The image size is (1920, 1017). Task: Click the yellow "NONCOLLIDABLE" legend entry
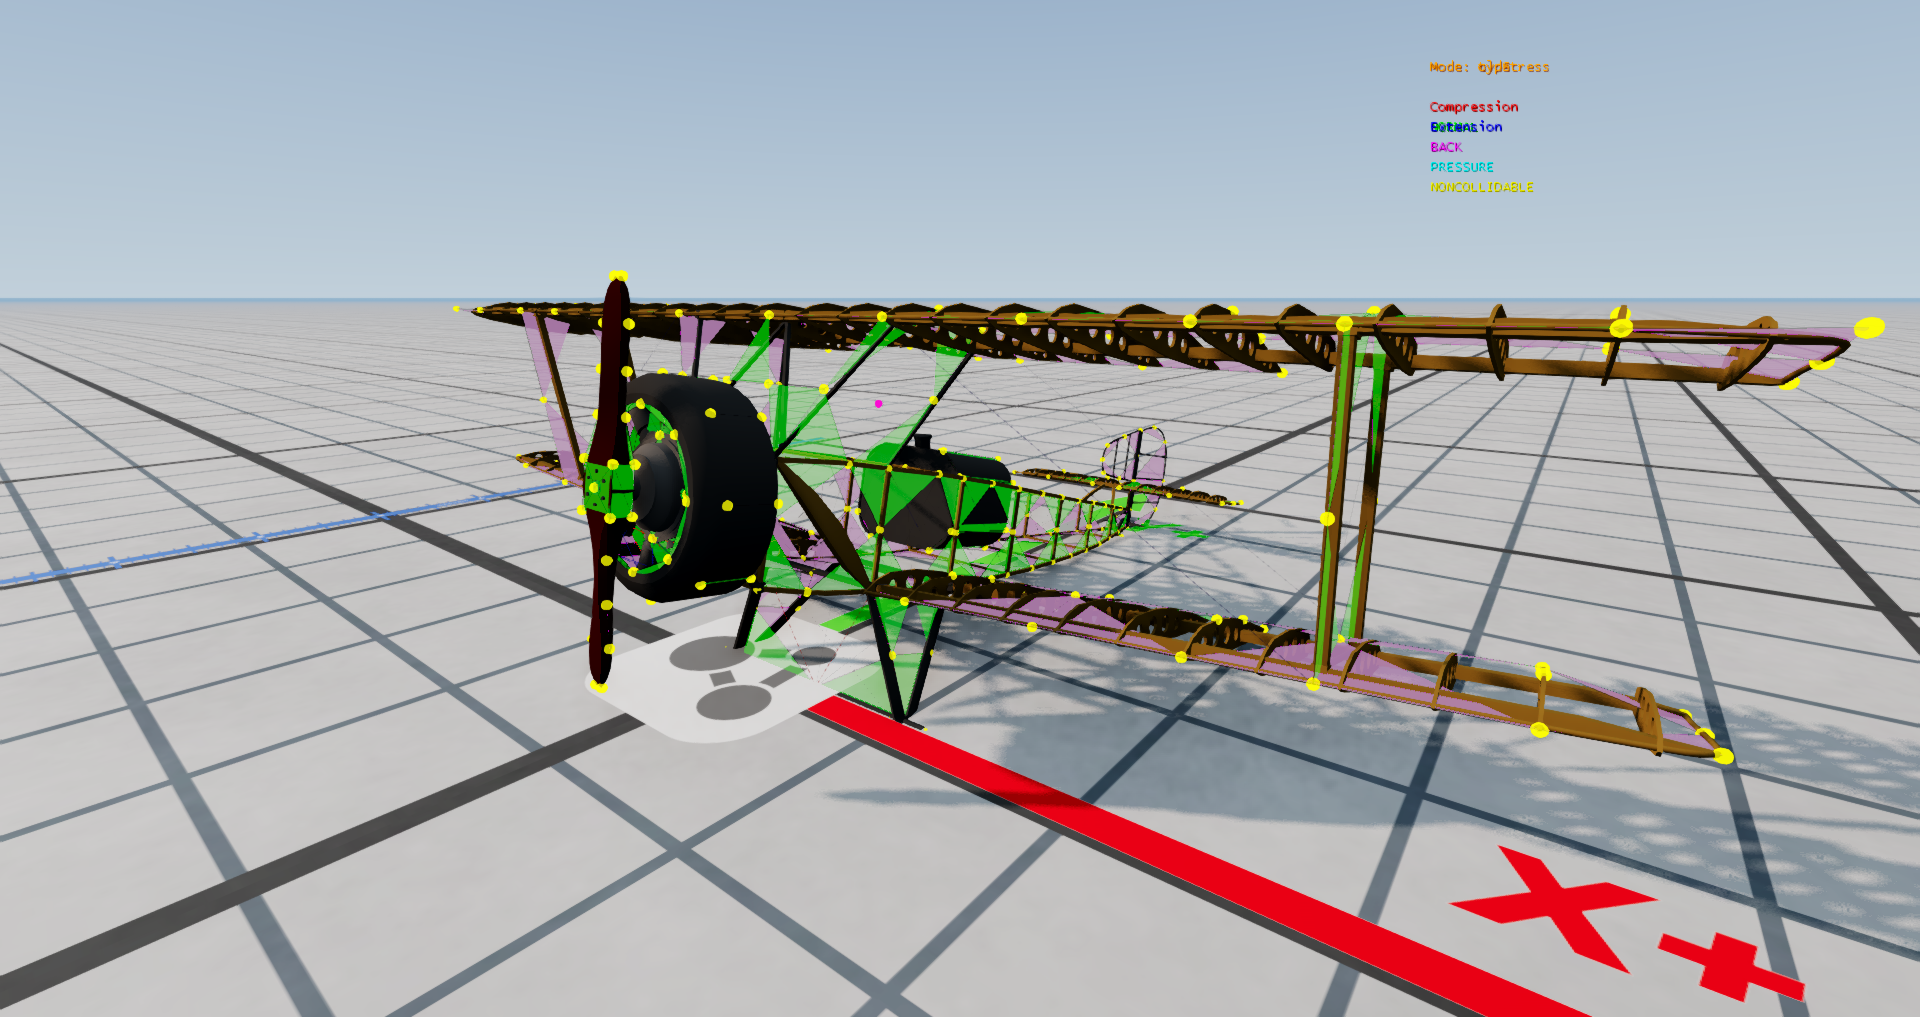[1482, 187]
